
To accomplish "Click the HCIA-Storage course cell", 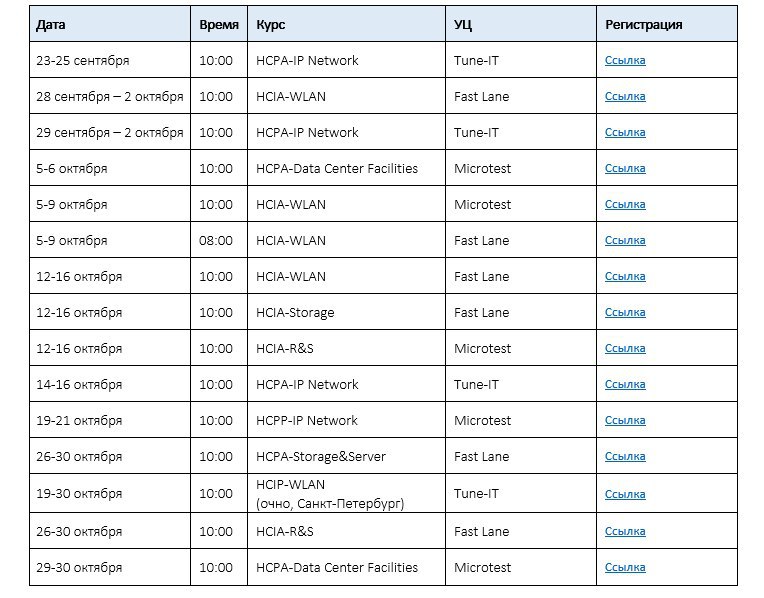I will tap(295, 312).
